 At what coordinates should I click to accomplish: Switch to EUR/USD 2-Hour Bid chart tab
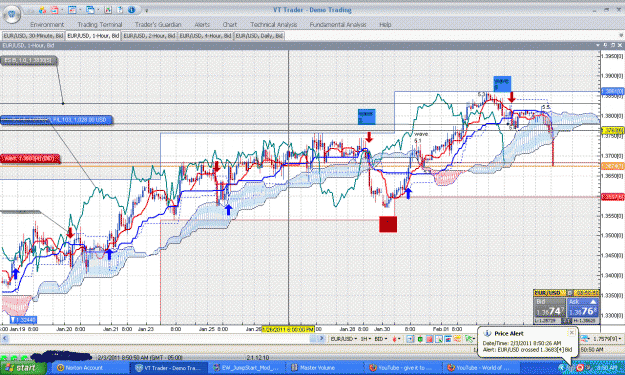click(149, 36)
